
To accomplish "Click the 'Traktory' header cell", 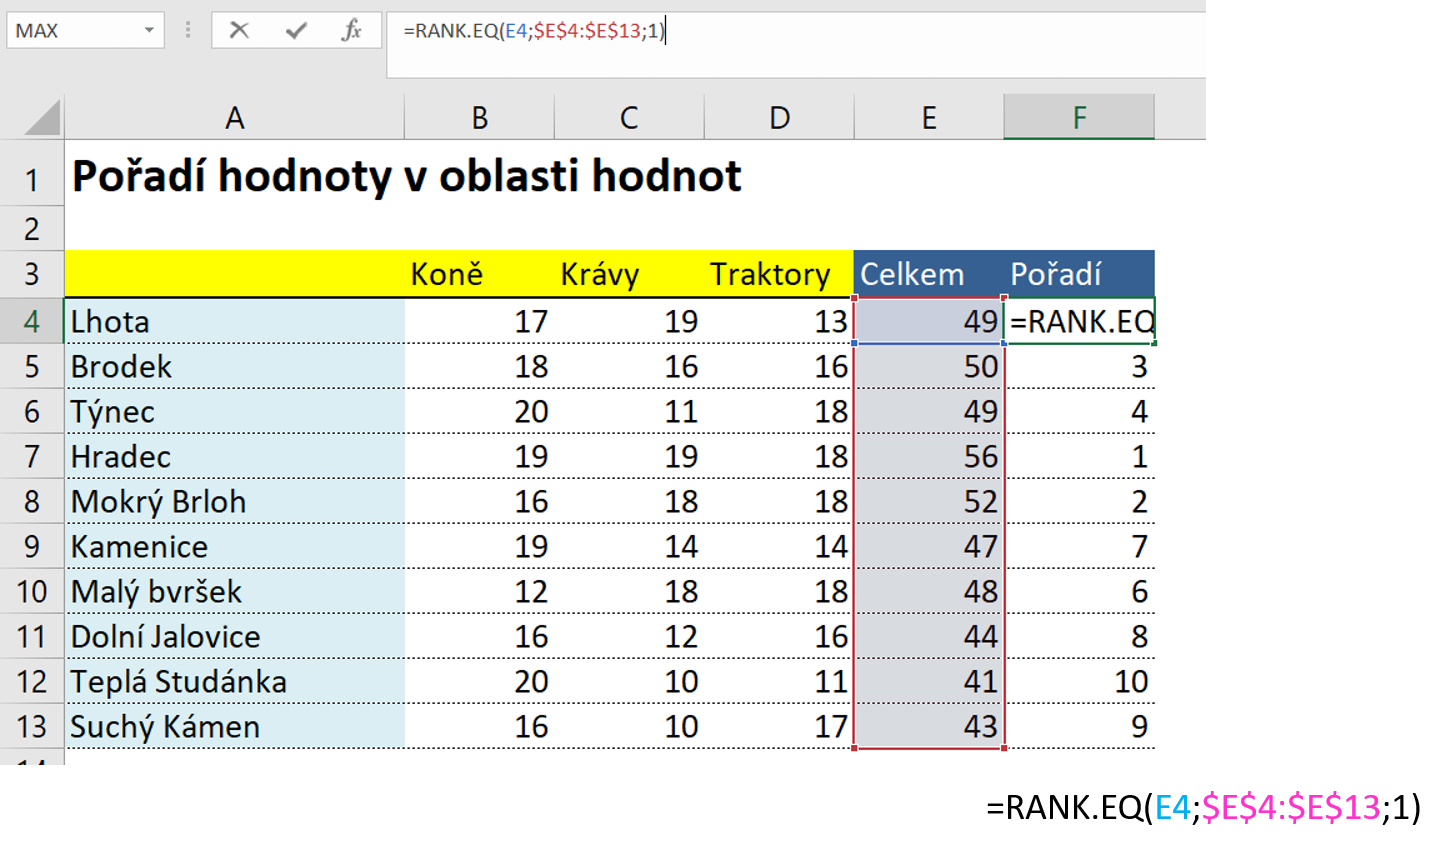I will (x=779, y=274).
